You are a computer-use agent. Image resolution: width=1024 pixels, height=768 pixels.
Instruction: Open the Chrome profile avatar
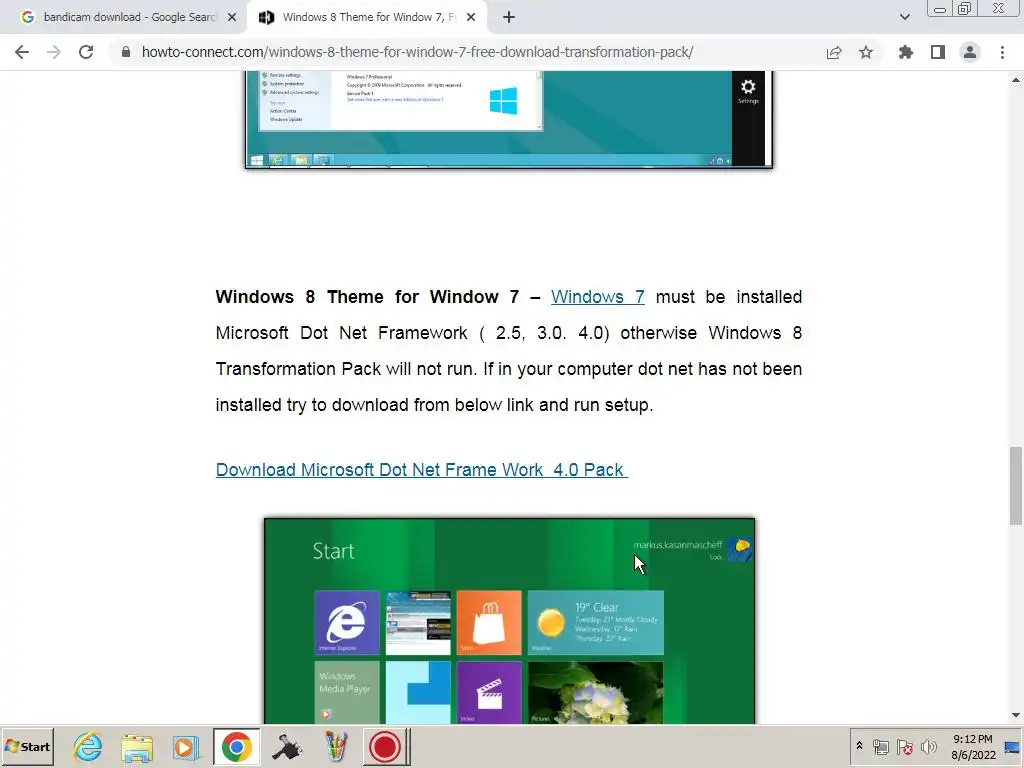coord(970,52)
